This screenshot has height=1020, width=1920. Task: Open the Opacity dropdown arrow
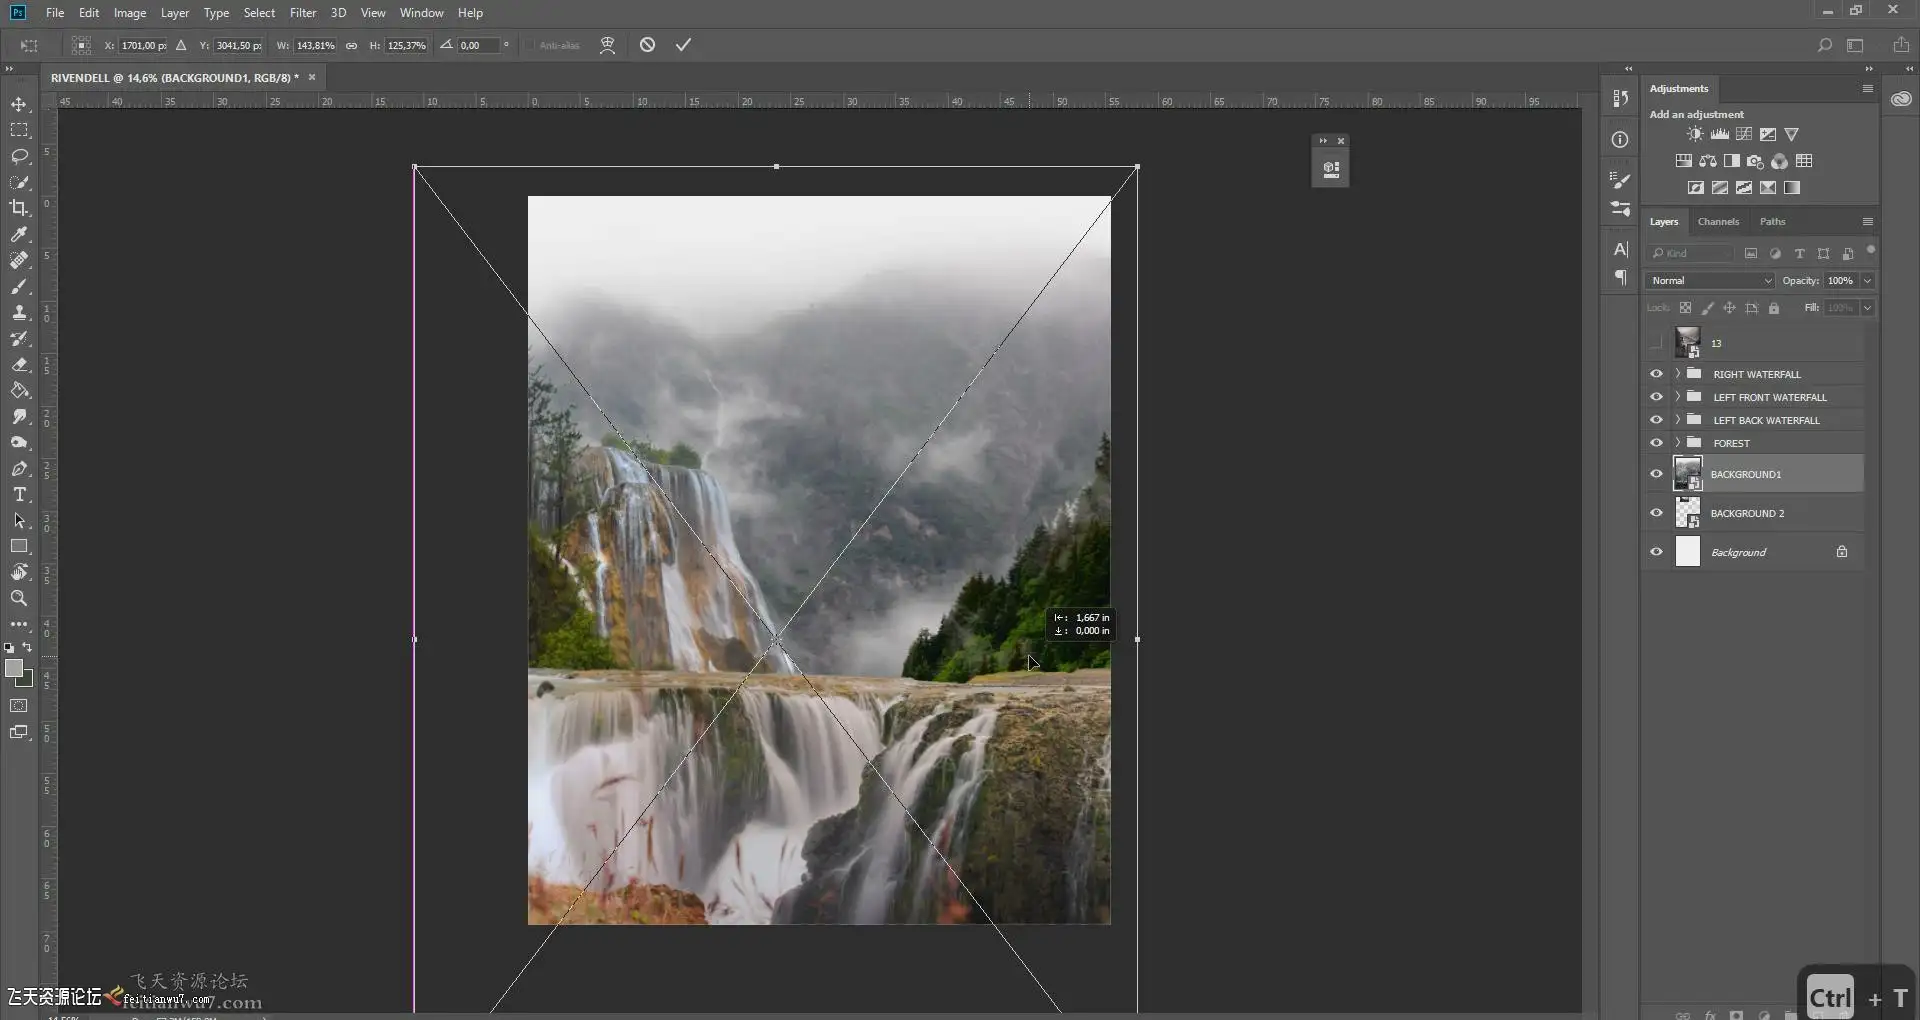(x=1867, y=281)
